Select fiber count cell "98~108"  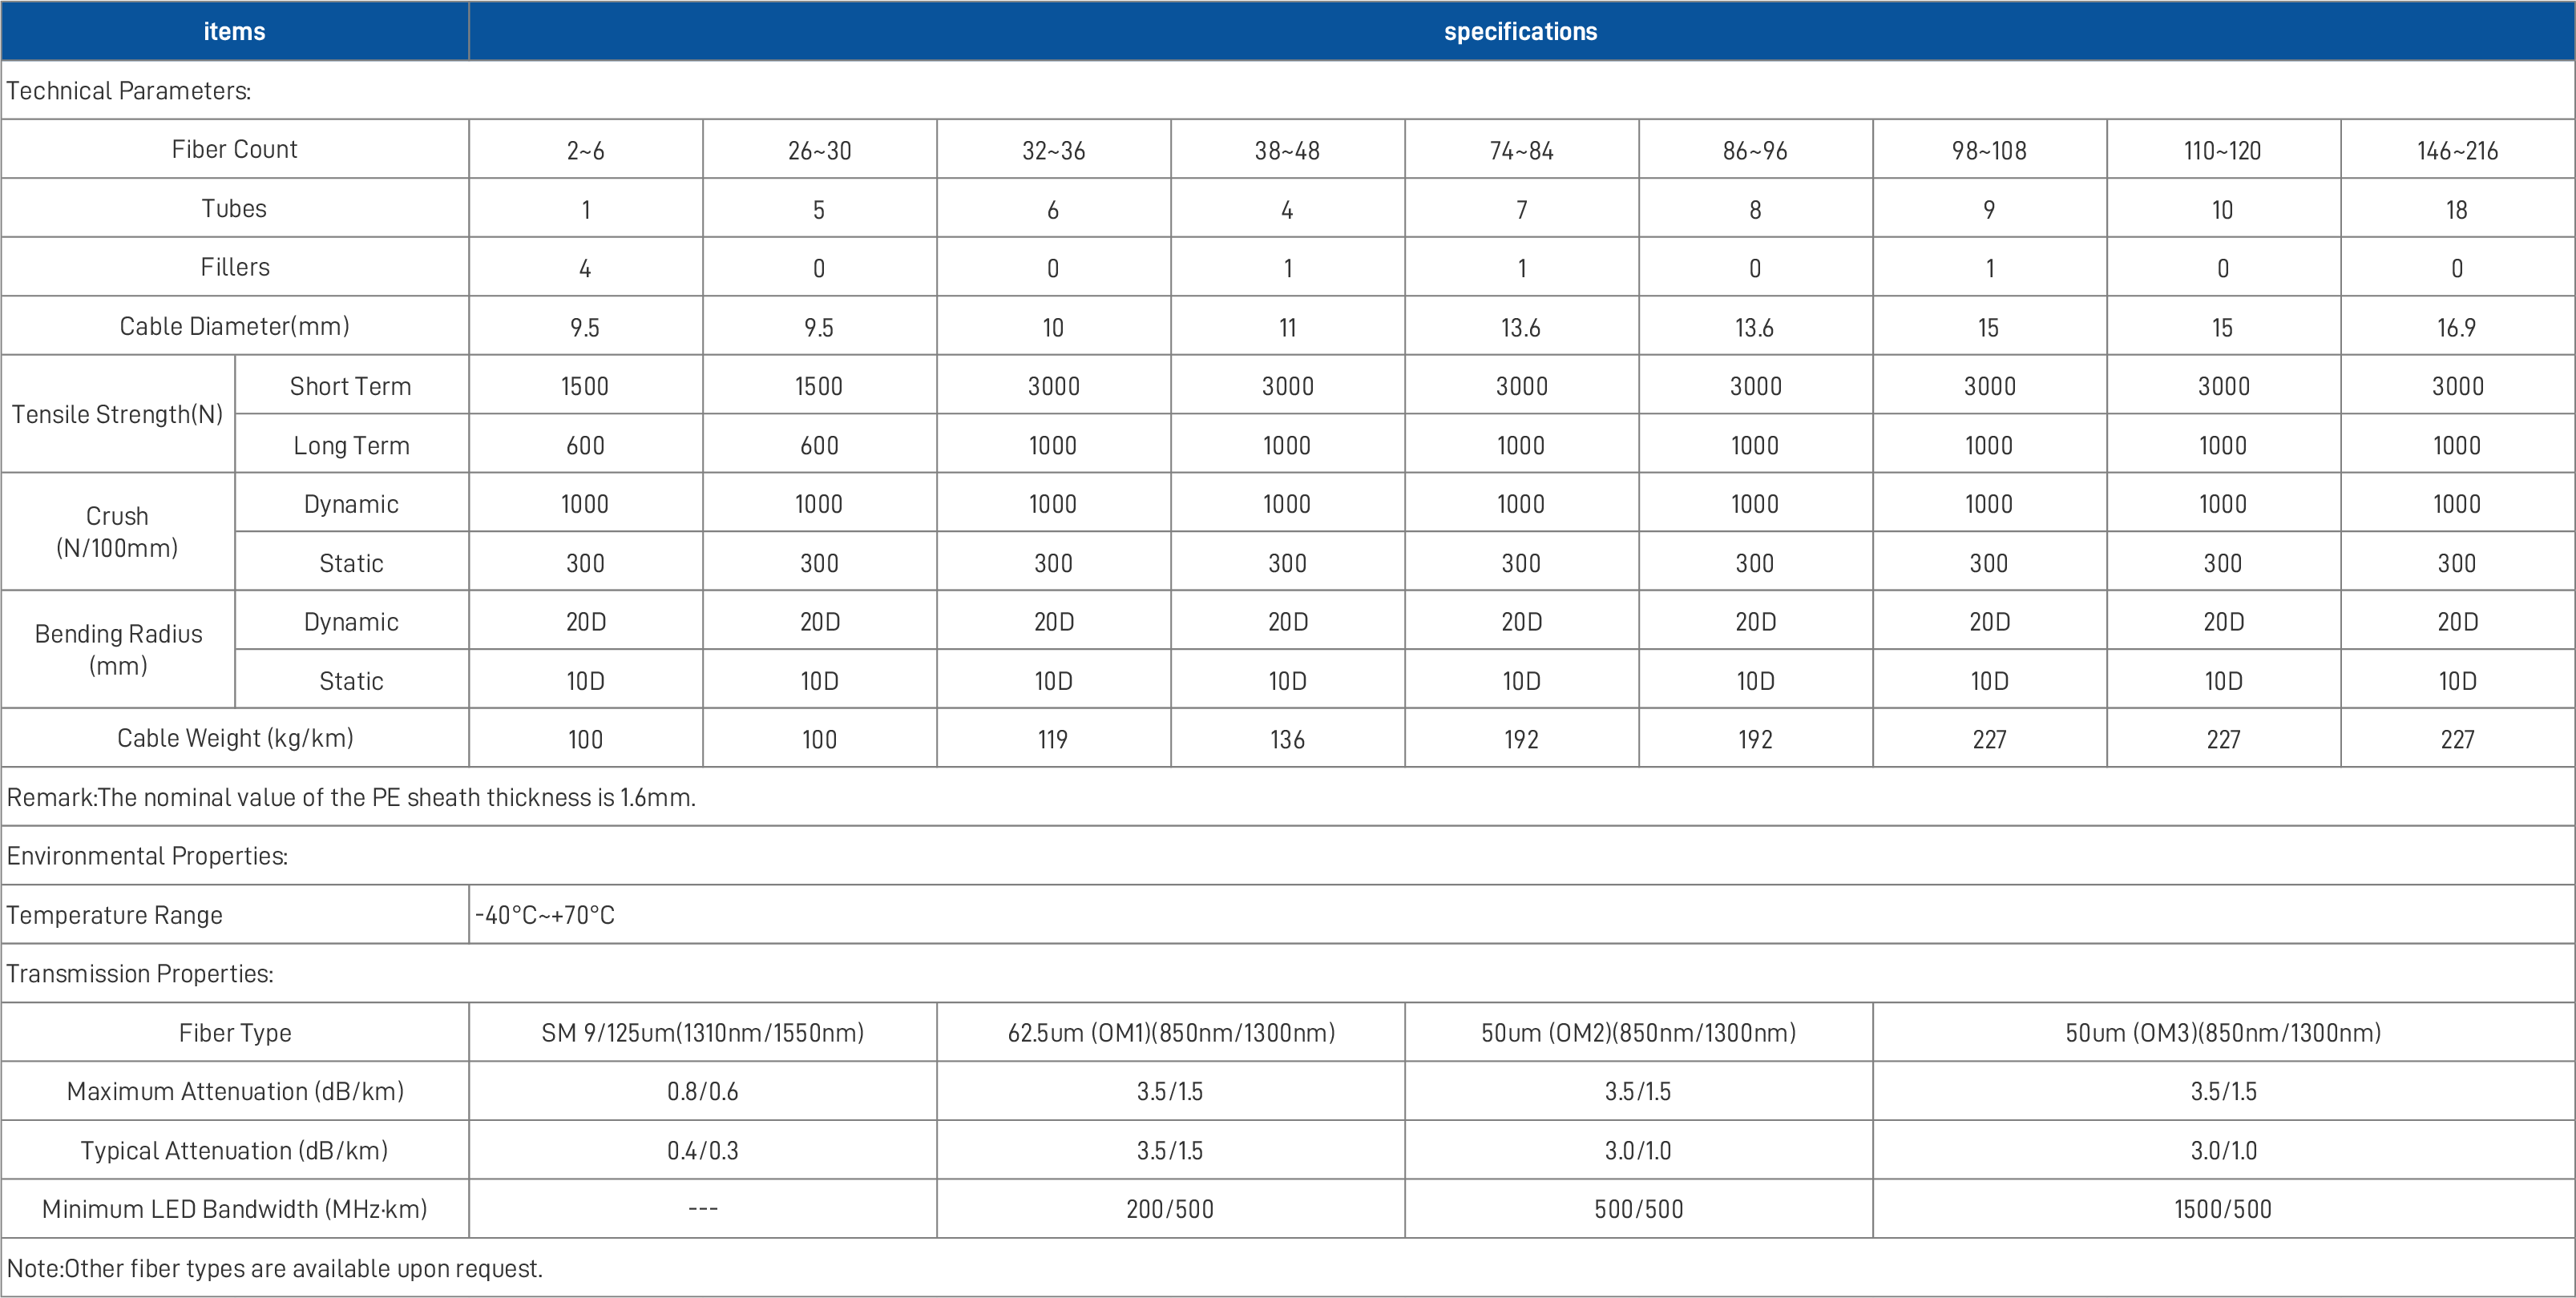1989,150
